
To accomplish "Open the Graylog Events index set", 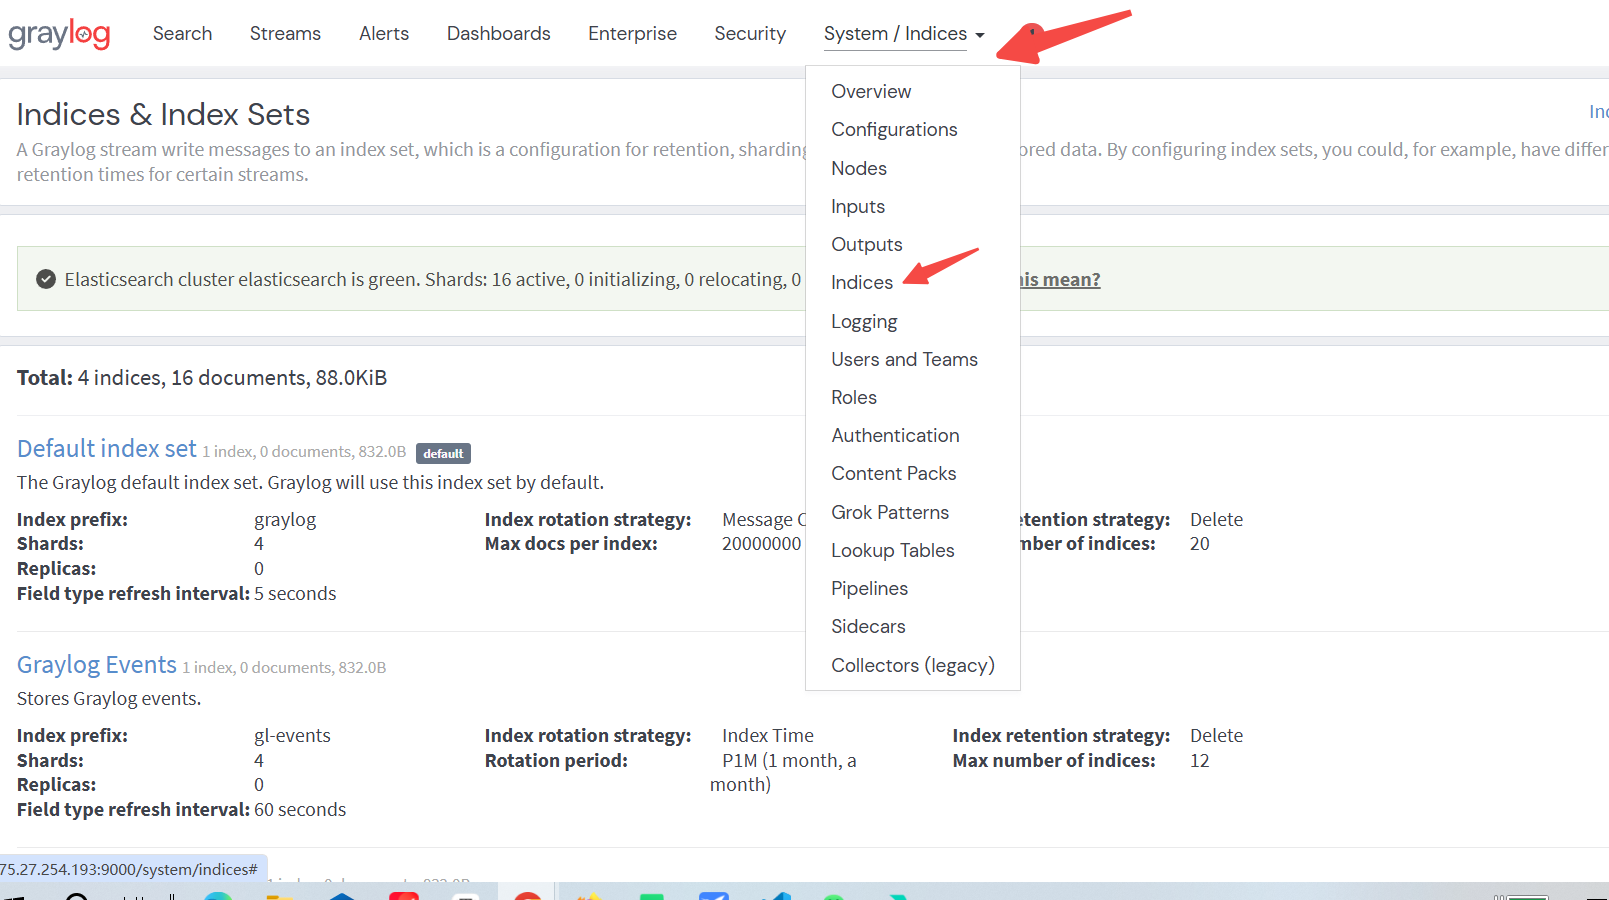I will tap(97, 664).
